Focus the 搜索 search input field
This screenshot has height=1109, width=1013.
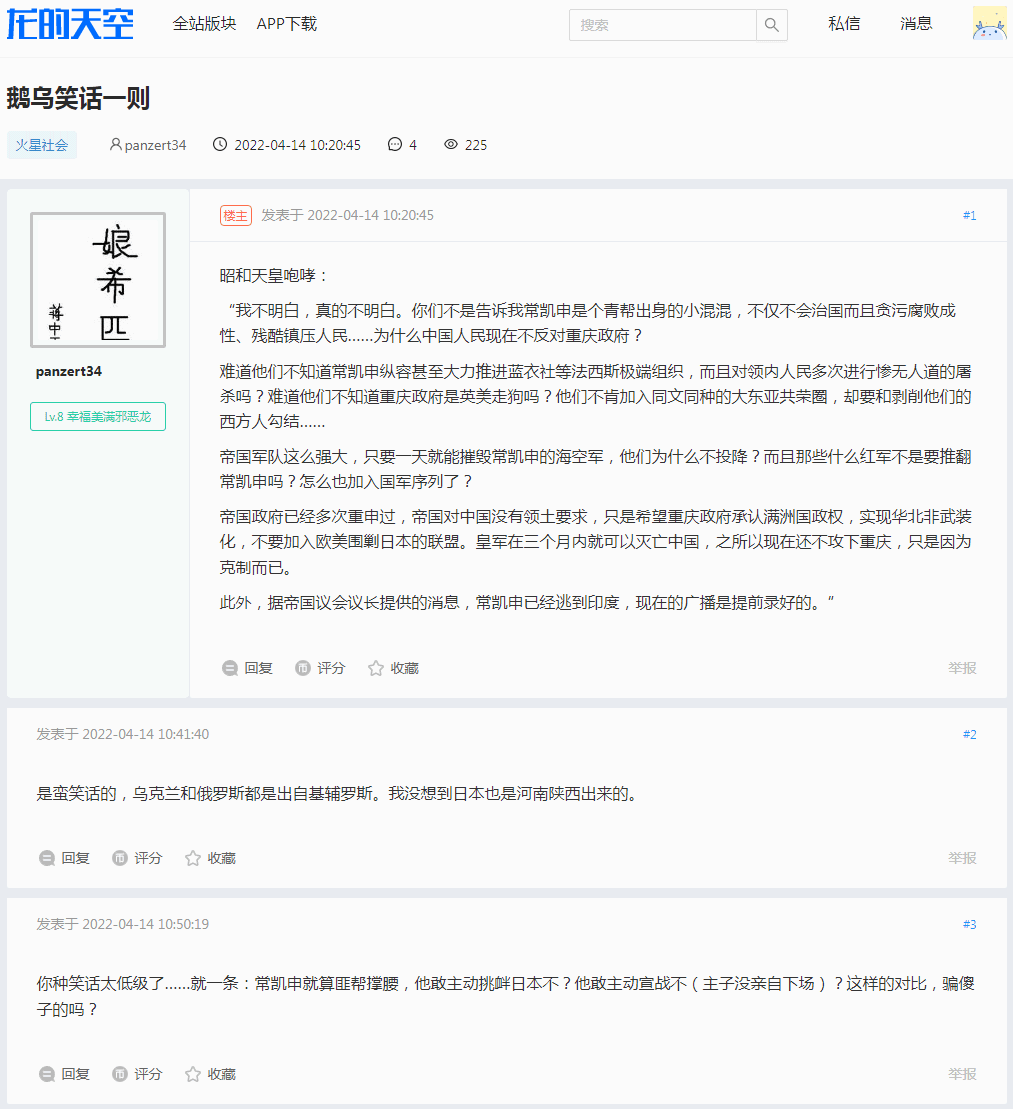(663, 25)
